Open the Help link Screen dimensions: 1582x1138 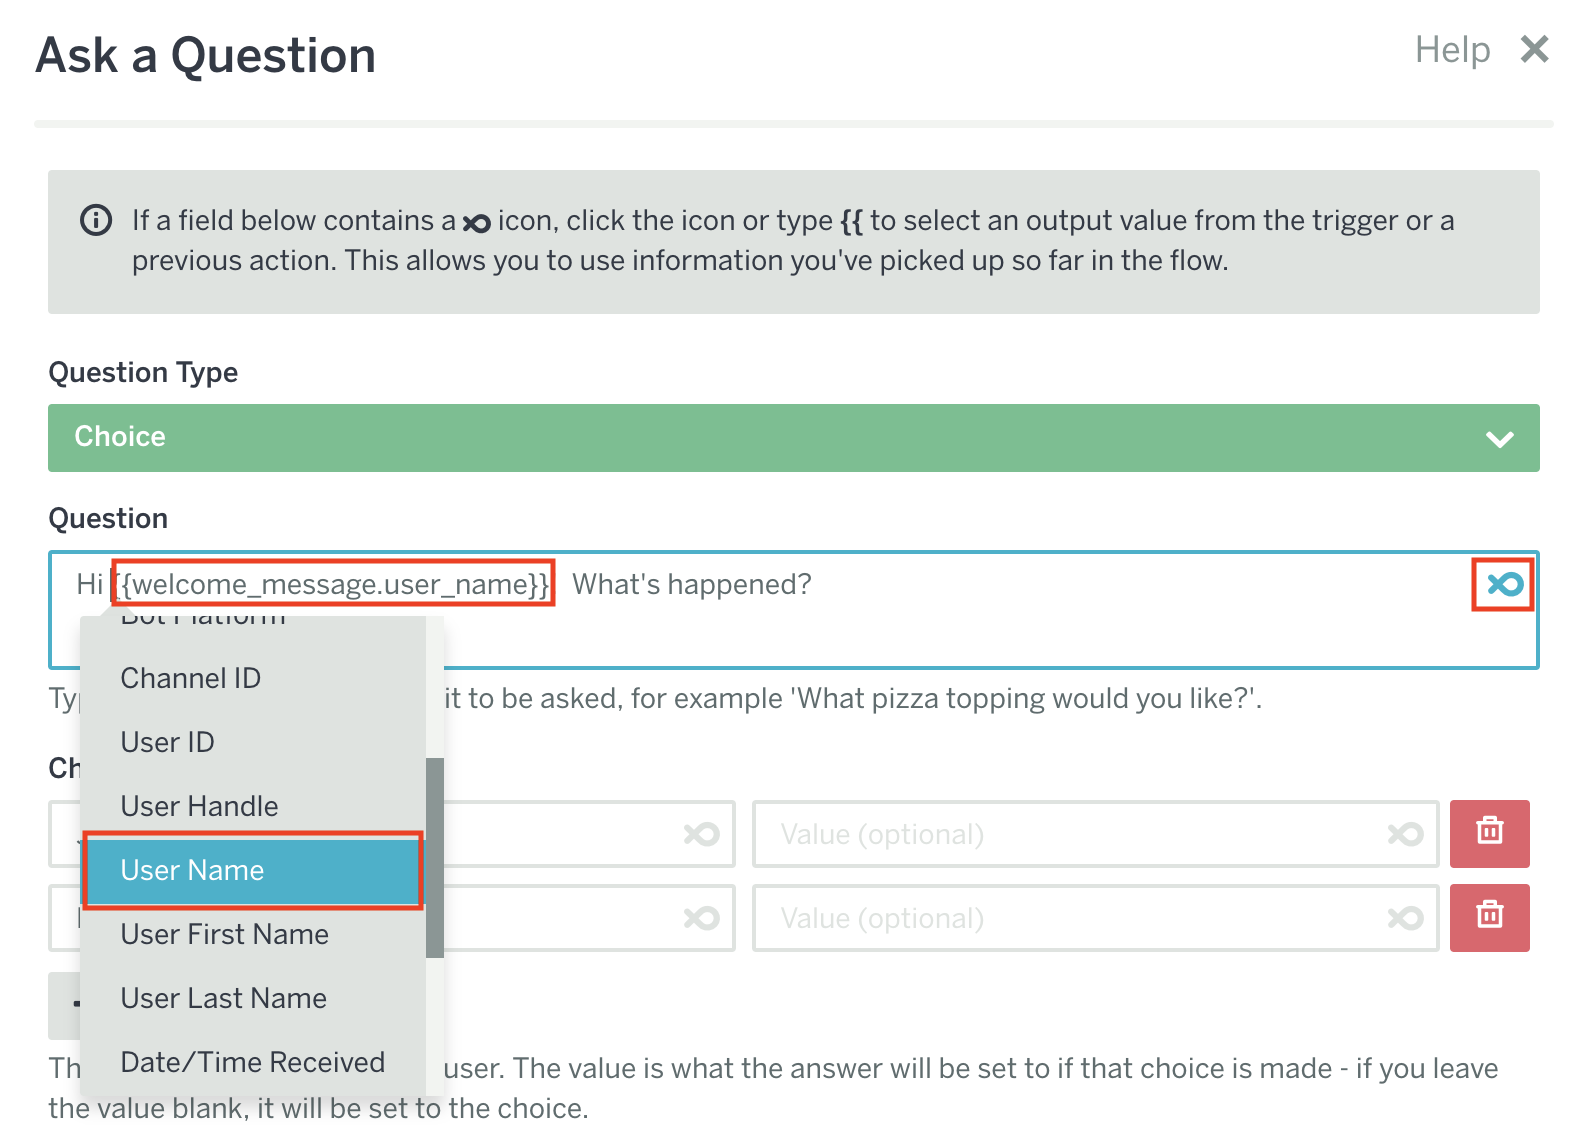pos(1452,49)
